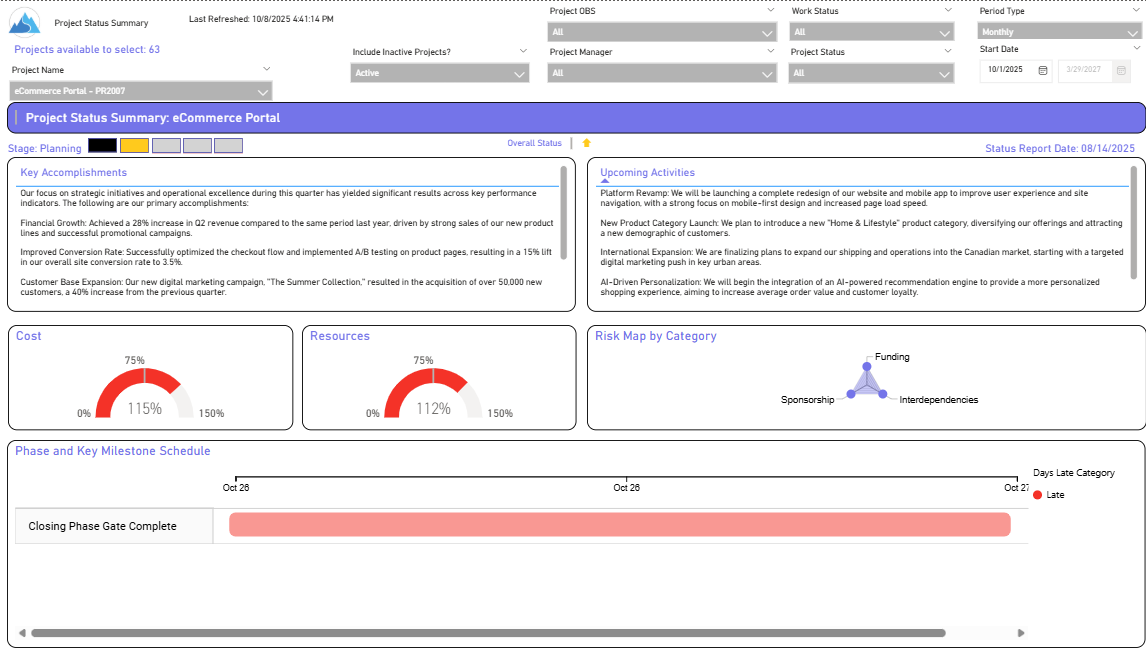Click the right arrow of horizontal scrollbar

coord(1021,633)
